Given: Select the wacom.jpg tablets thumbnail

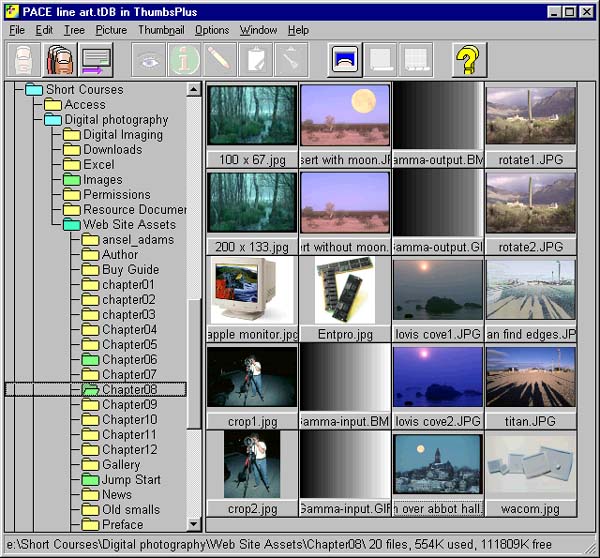Looking at the screenshot, I should tap(531, 465).
